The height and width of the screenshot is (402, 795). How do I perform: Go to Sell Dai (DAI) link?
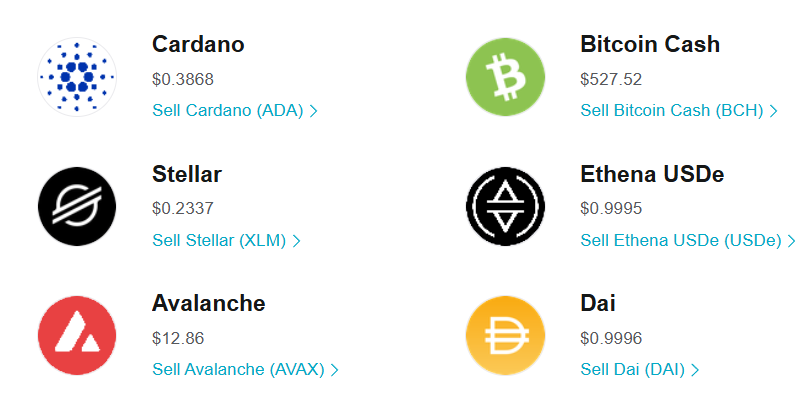[x=632, y=370]
